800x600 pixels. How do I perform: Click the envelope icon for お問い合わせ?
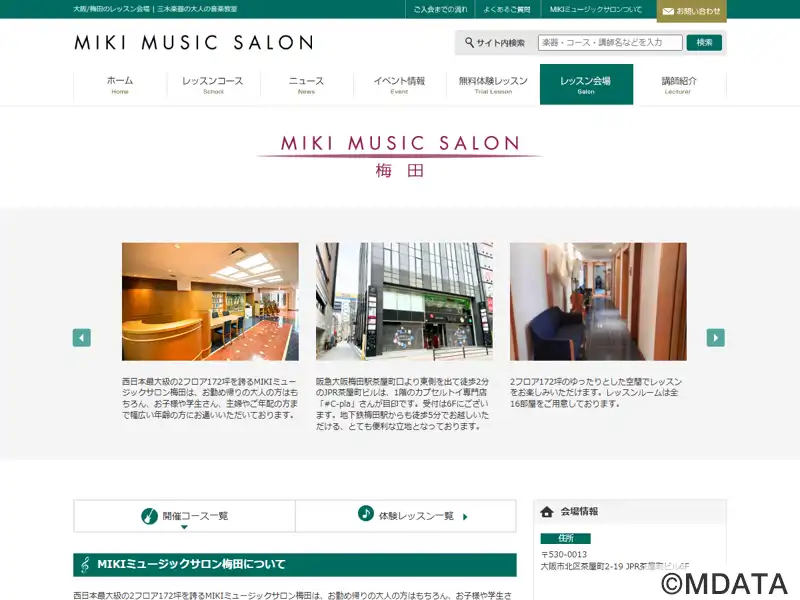(668, 11)
